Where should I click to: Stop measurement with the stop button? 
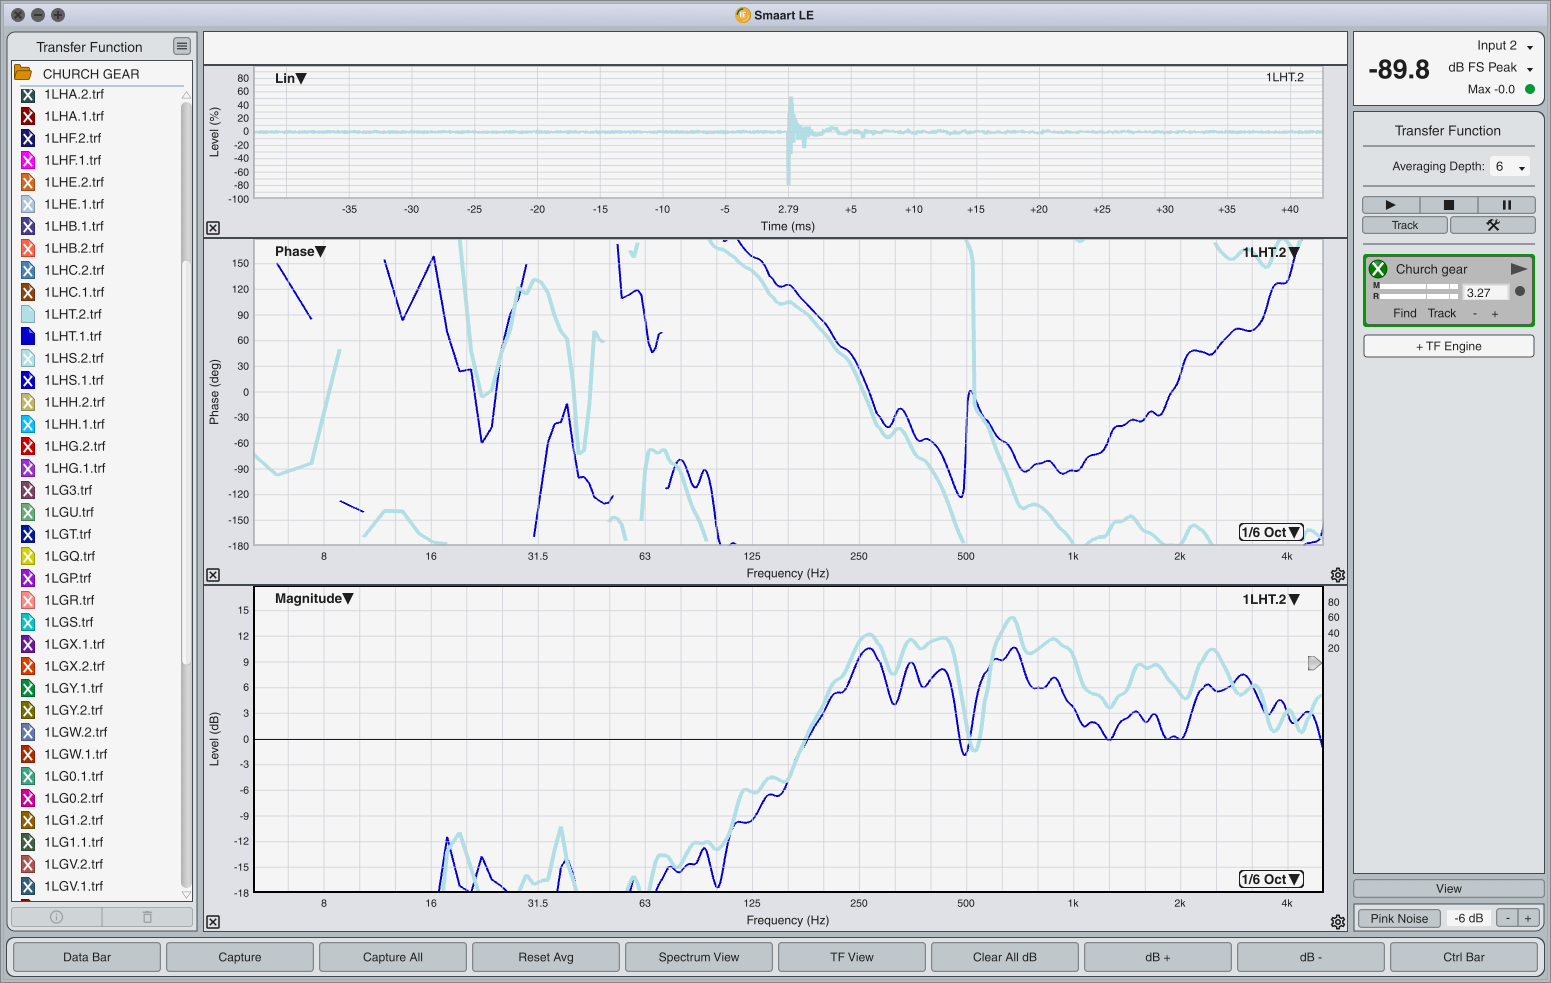tap(1449, 205)
